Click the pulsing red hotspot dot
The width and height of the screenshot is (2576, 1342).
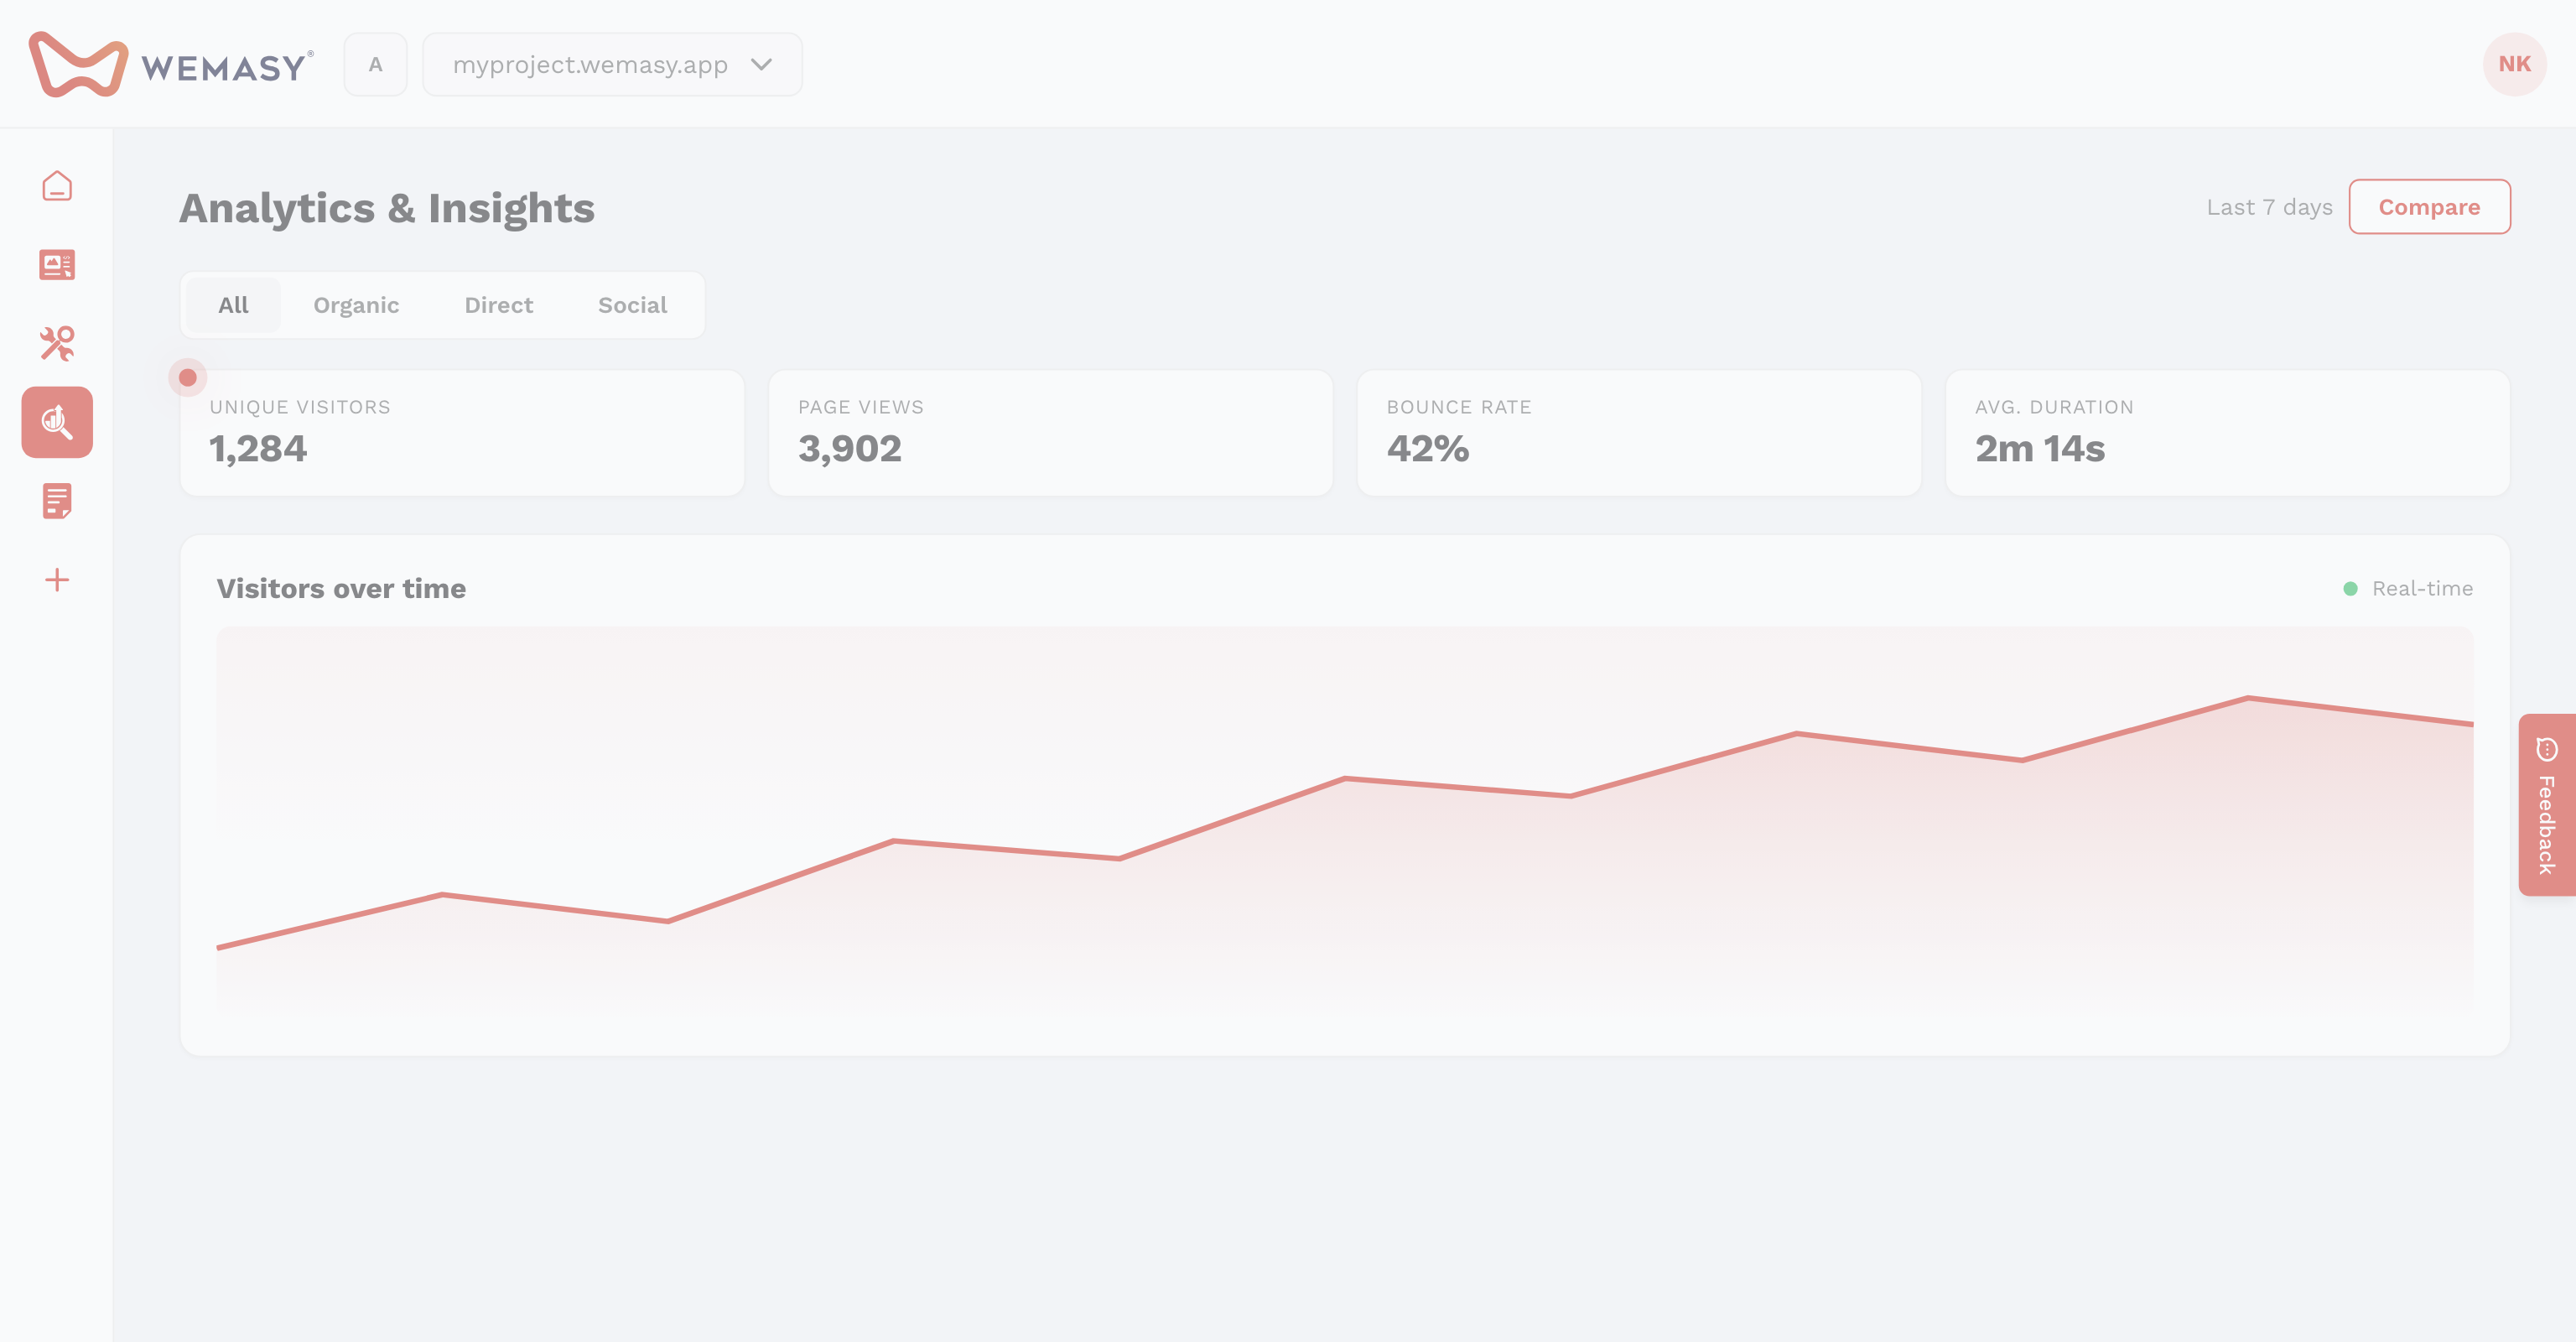pos(187,377)
